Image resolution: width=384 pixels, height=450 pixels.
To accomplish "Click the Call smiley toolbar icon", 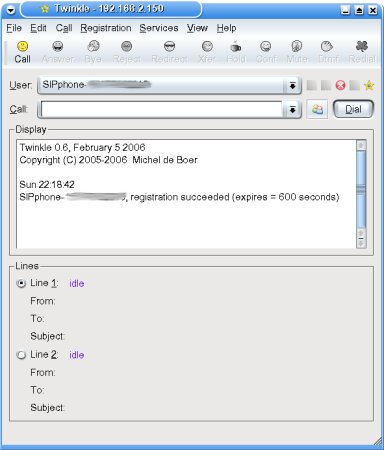I will click(23, 46).
